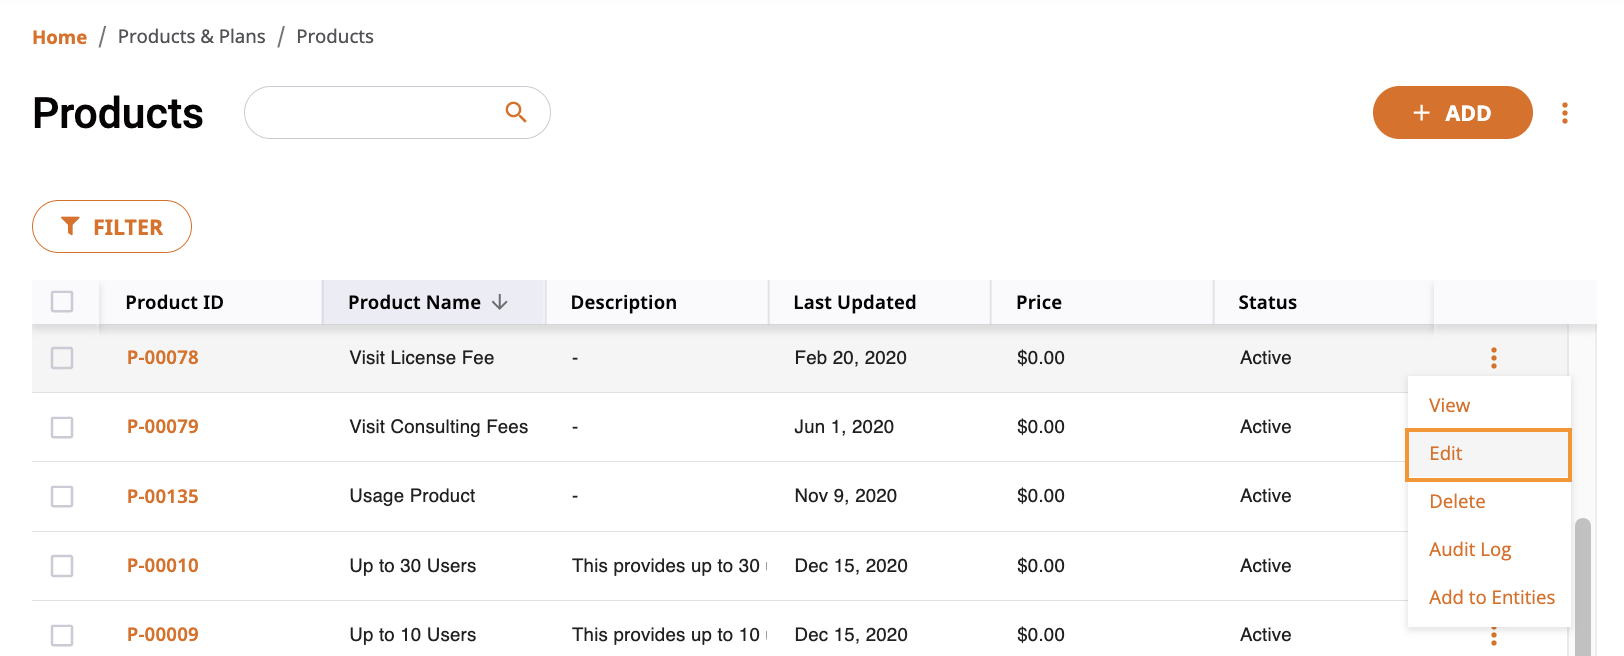This screenshot has width=1624, height=656.
Task: Sort by Last Updated column header
Action: 854,301
